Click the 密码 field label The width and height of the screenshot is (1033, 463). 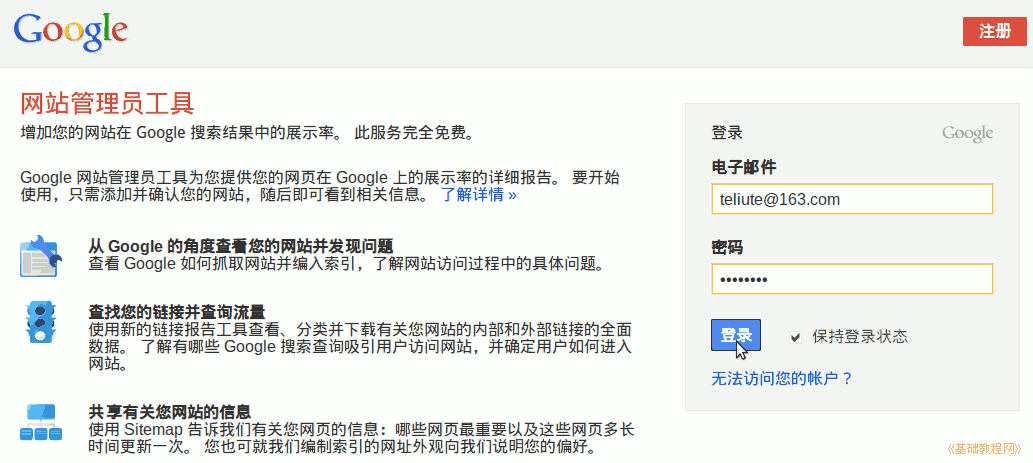coord(727,247)
